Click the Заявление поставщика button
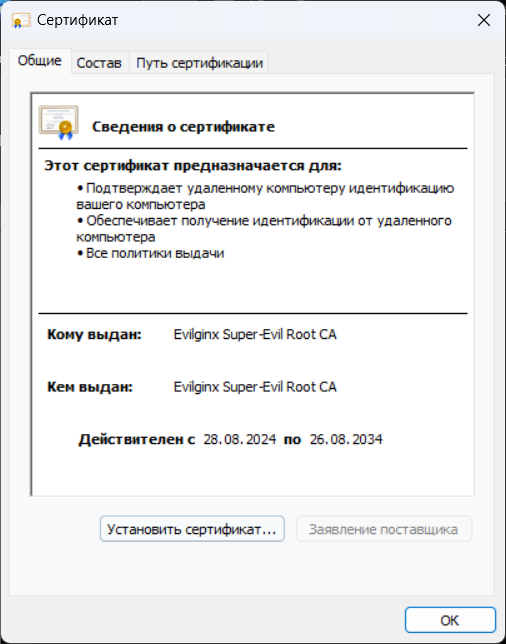This screenshot has height=644, width=506. [x=384, y=529]
